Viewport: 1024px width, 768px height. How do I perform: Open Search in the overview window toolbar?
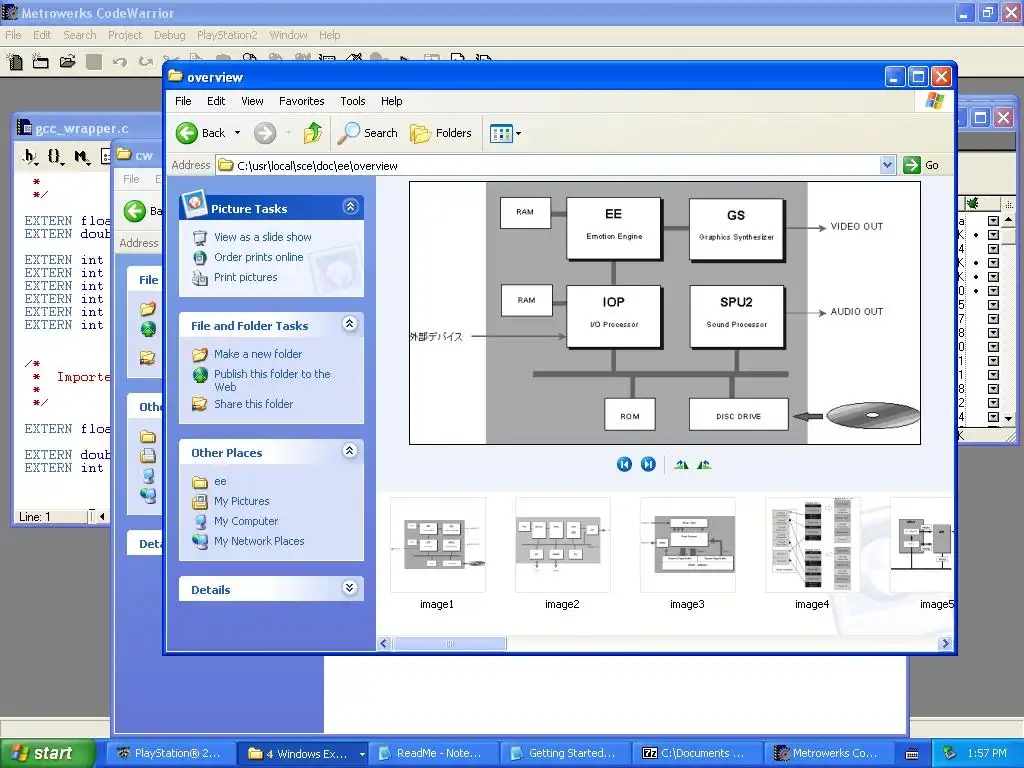368,133
